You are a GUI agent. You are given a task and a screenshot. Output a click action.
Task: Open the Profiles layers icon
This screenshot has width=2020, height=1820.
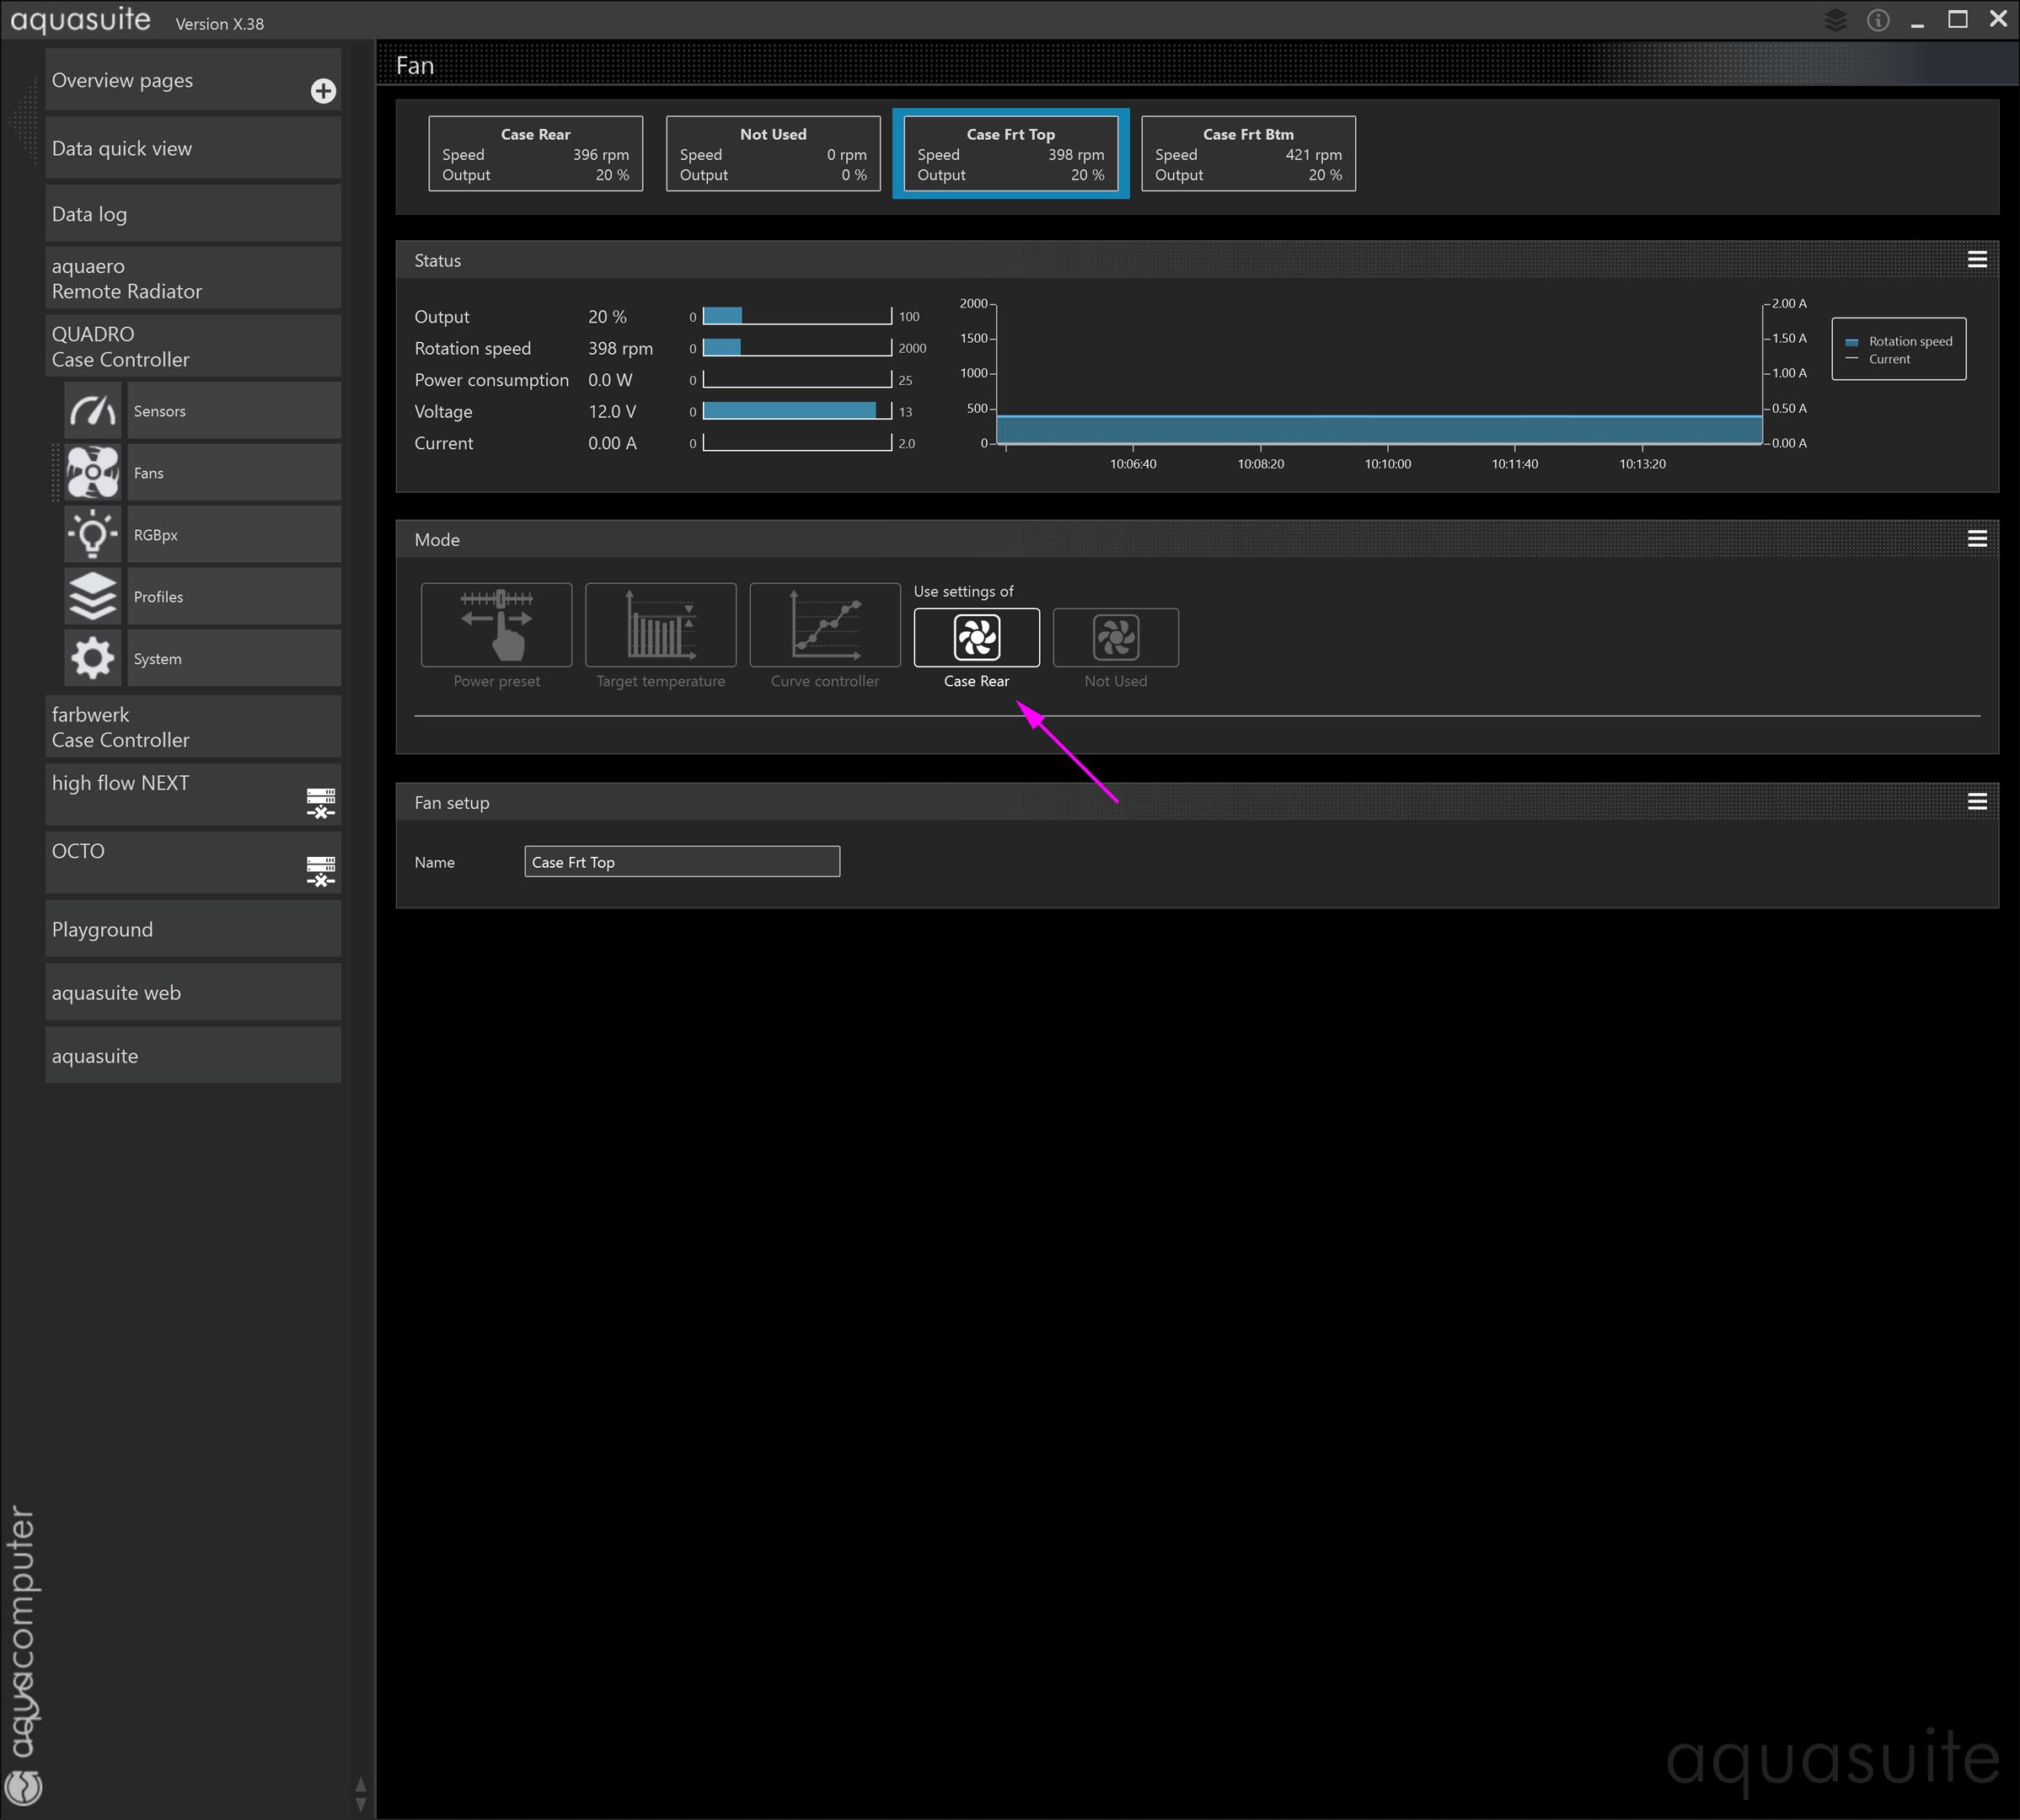92,597
